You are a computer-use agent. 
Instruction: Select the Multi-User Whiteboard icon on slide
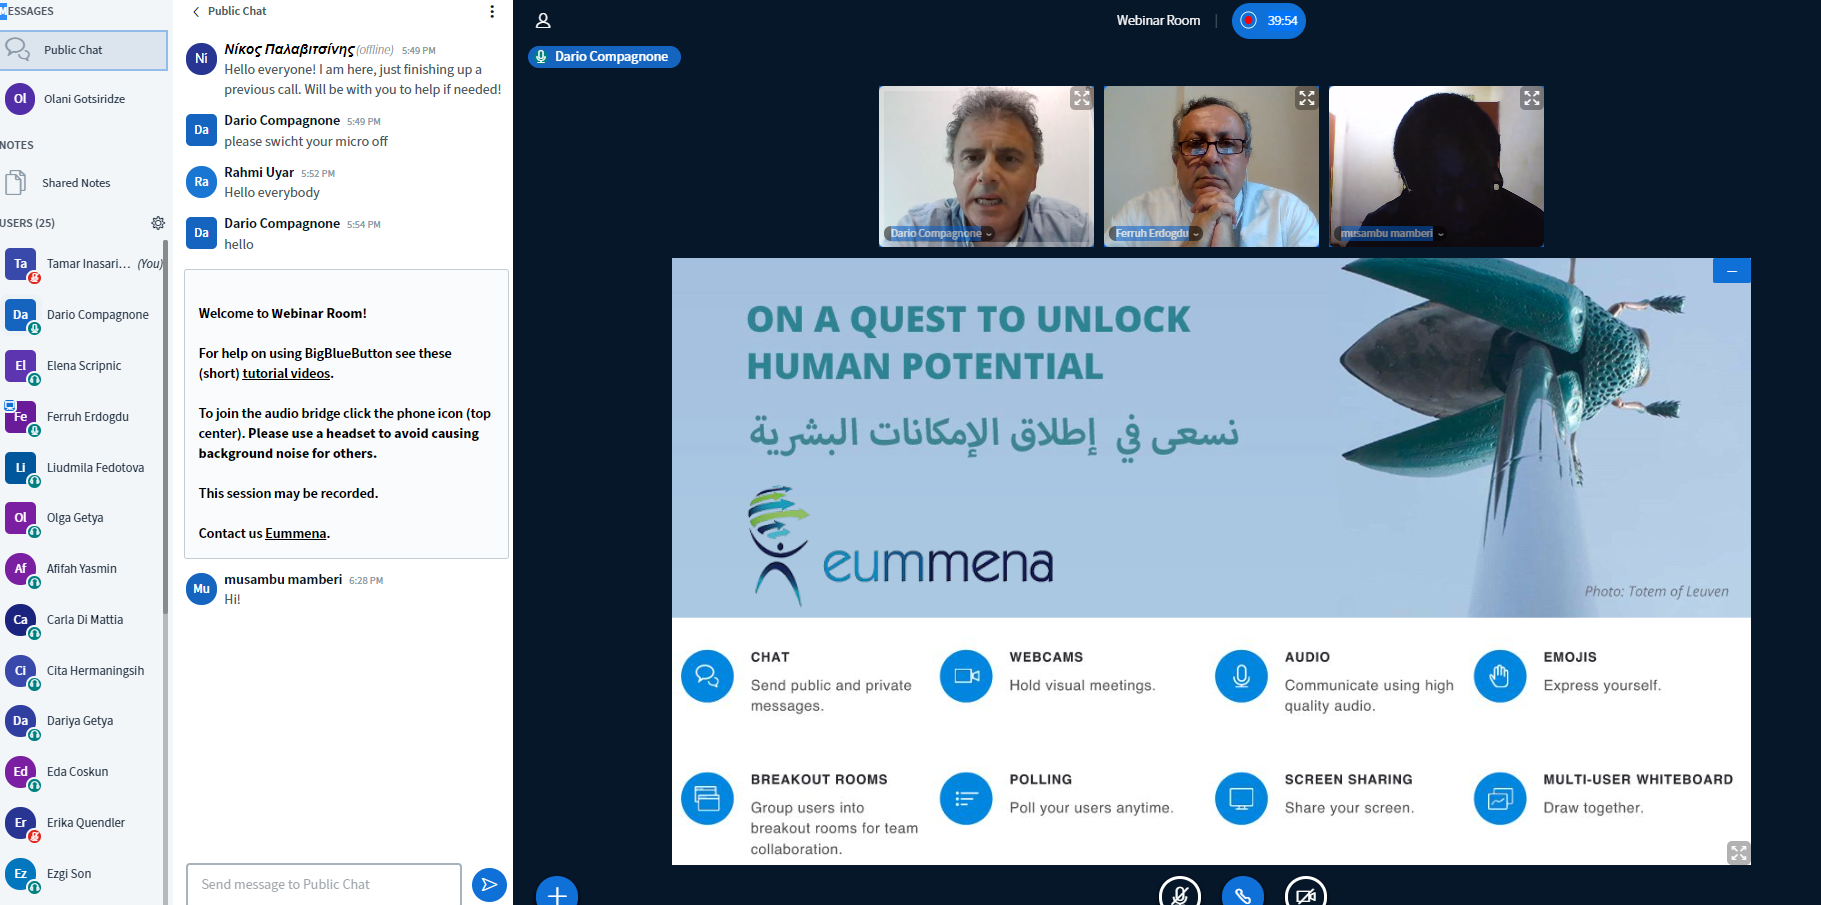point(1500,798)
